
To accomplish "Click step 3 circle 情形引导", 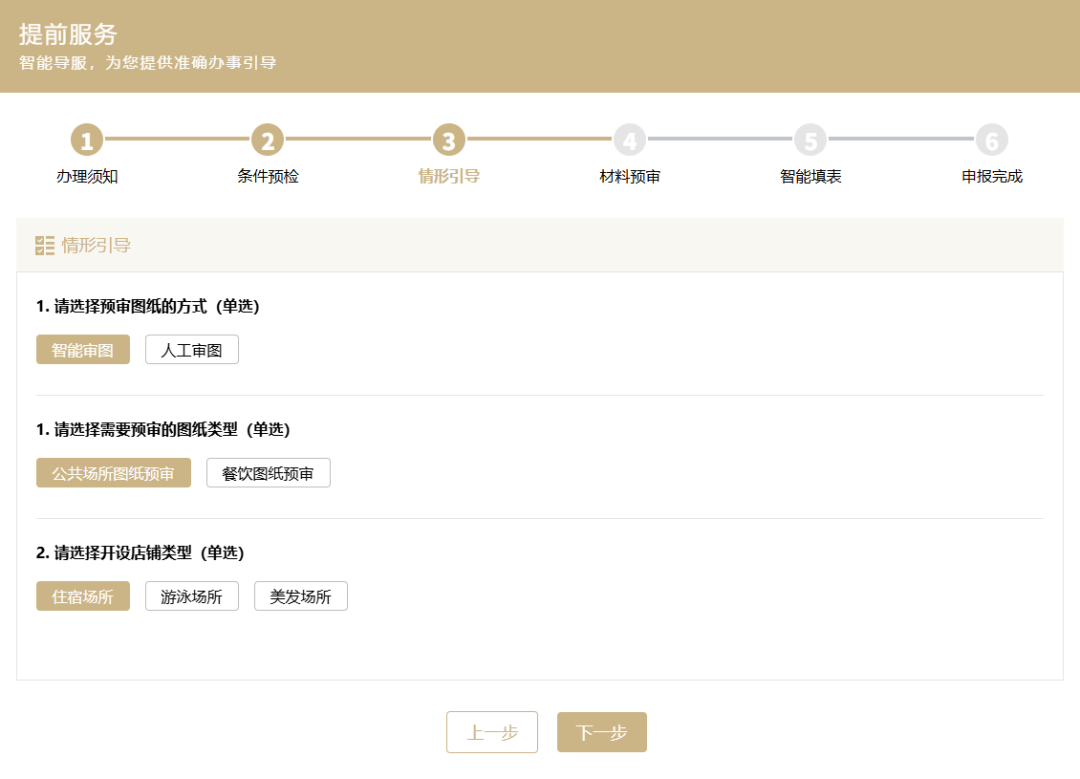I will coord(448,141).
